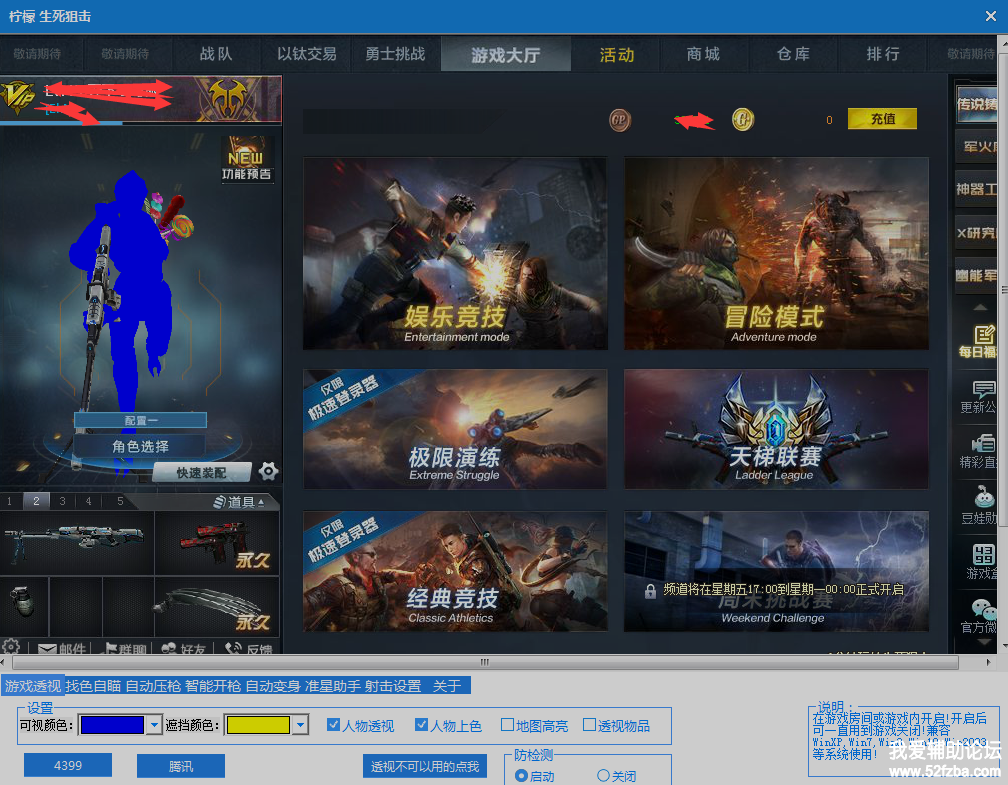Select loadout tab number 3
The height and width of the screenshot is (785, 1008).
coord(62,501)
